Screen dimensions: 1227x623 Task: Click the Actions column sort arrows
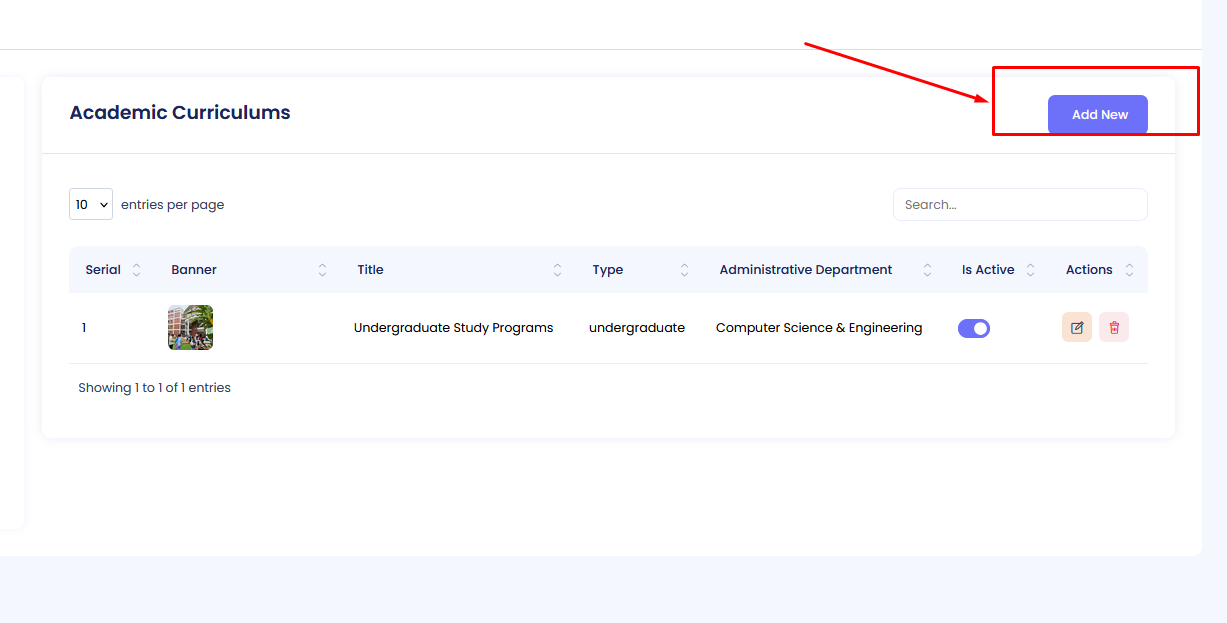coord(1129,270)
